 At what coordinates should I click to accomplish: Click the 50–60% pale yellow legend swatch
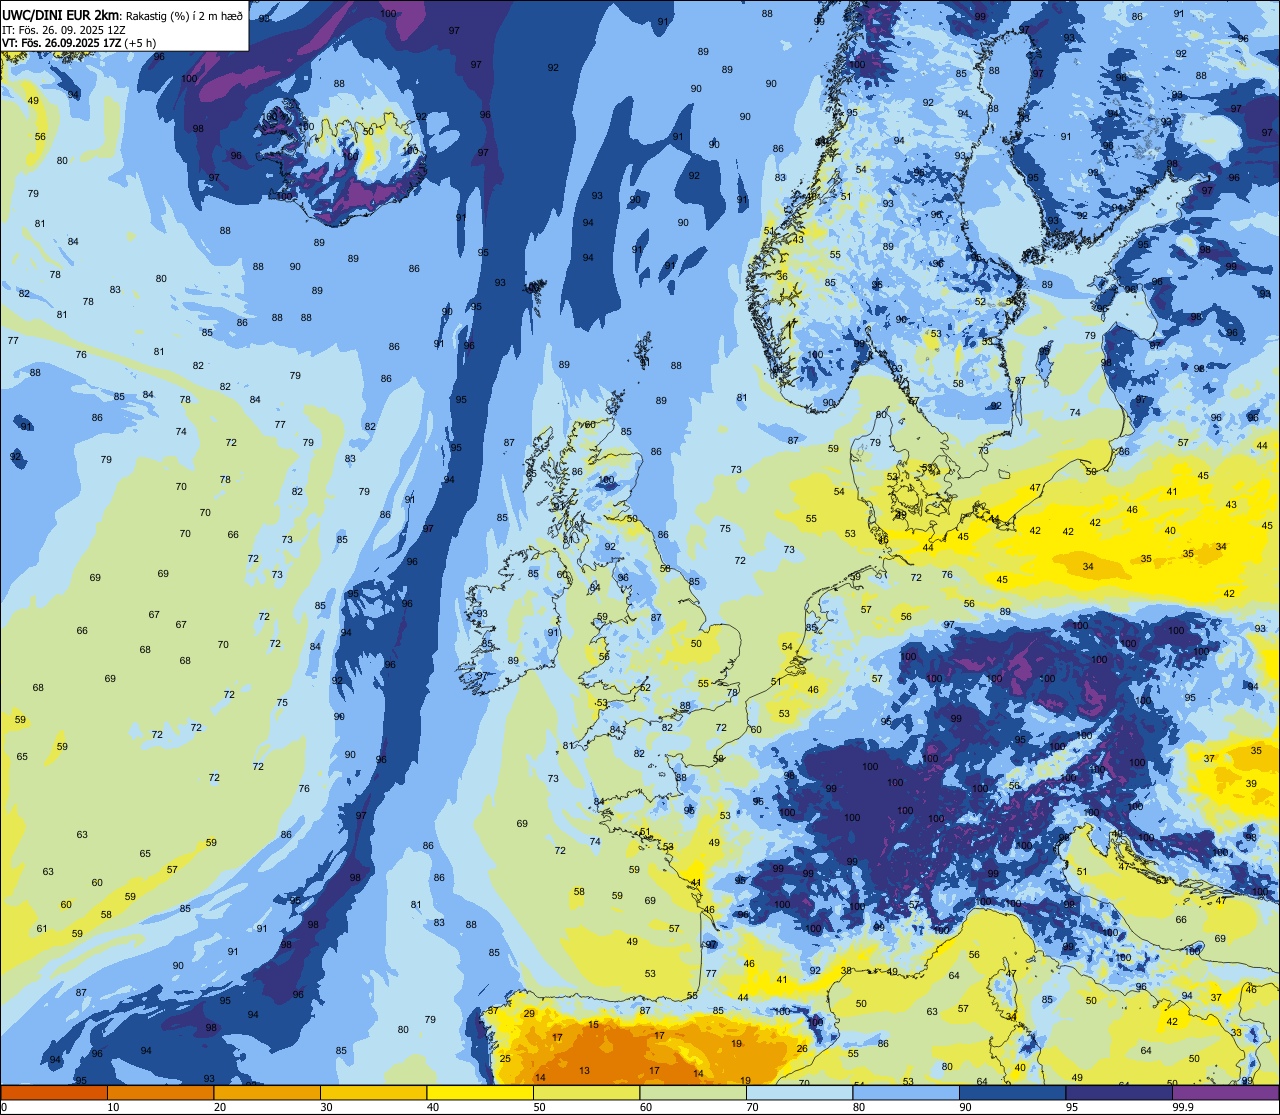[x=586, y=1092]
